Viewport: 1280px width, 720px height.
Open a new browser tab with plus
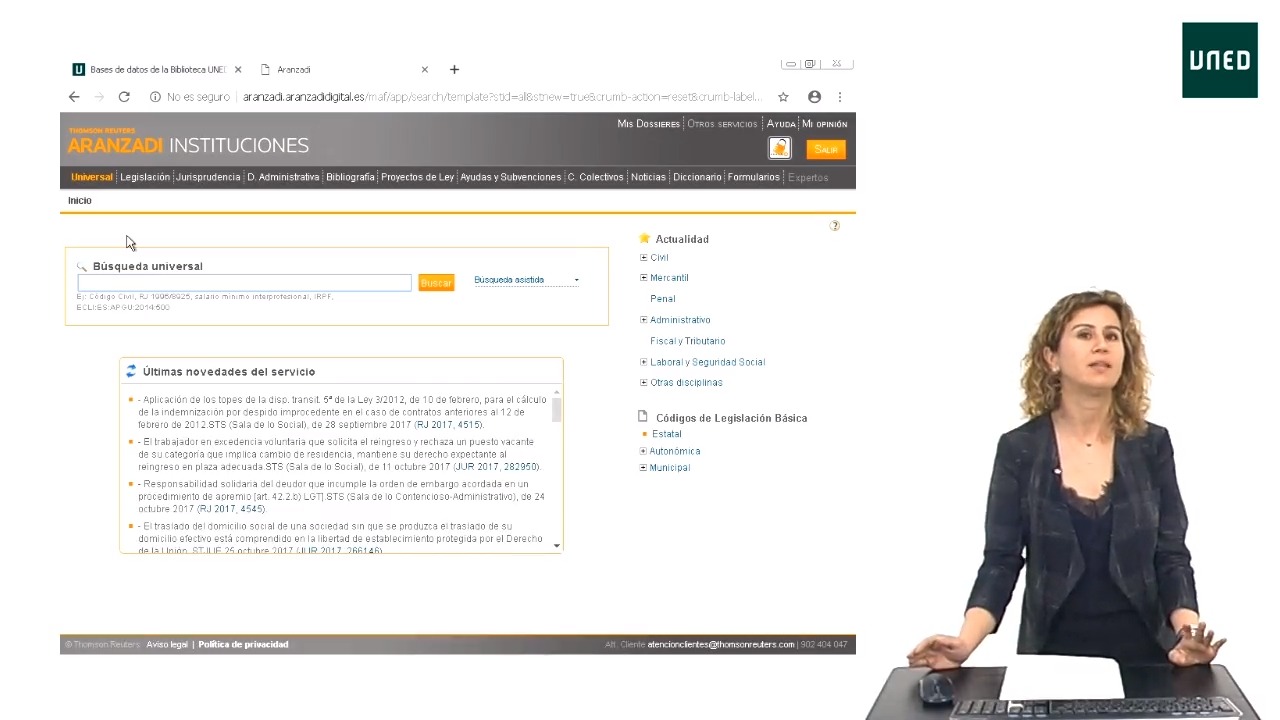454,69
